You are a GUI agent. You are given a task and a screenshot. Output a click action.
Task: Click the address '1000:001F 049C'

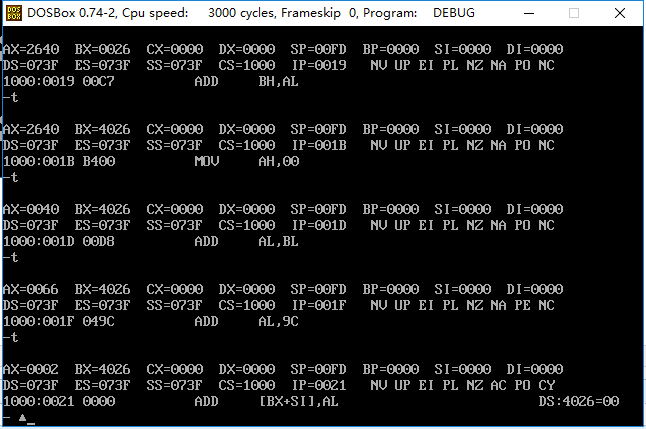pyautogui.click(x=59, y=321)
